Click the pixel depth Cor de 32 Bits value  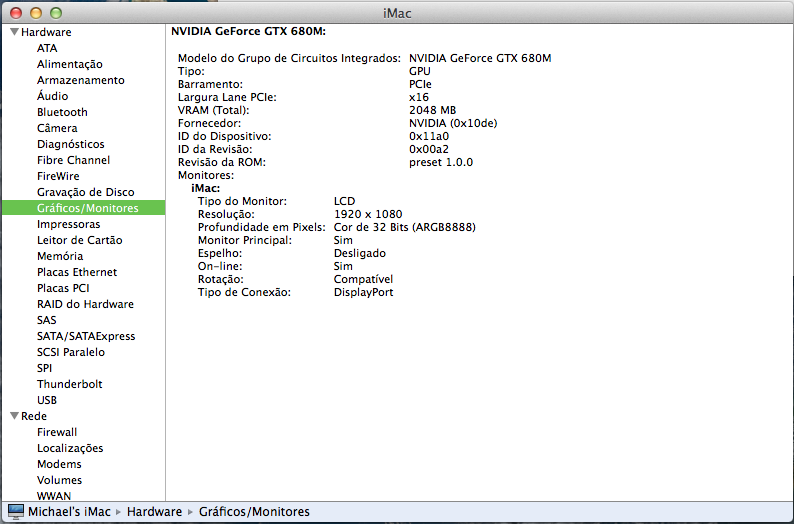tap(405, 227)
